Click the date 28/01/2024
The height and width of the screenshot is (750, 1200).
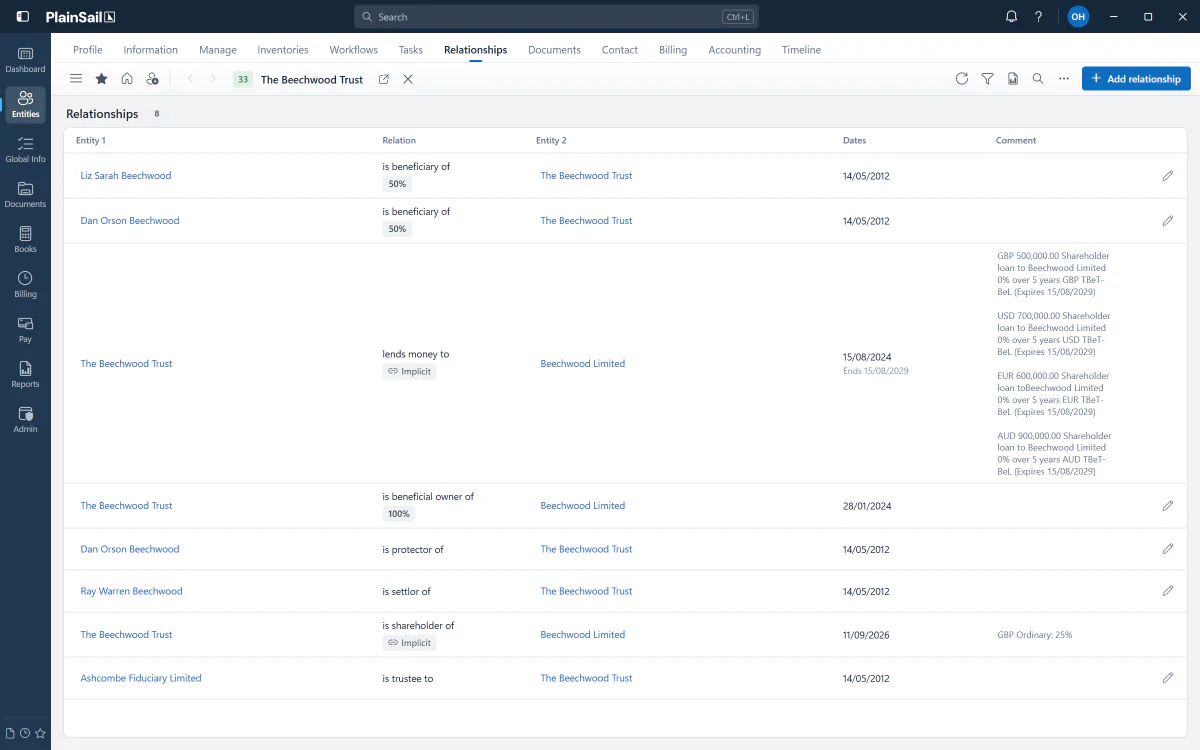pos(866,506)
